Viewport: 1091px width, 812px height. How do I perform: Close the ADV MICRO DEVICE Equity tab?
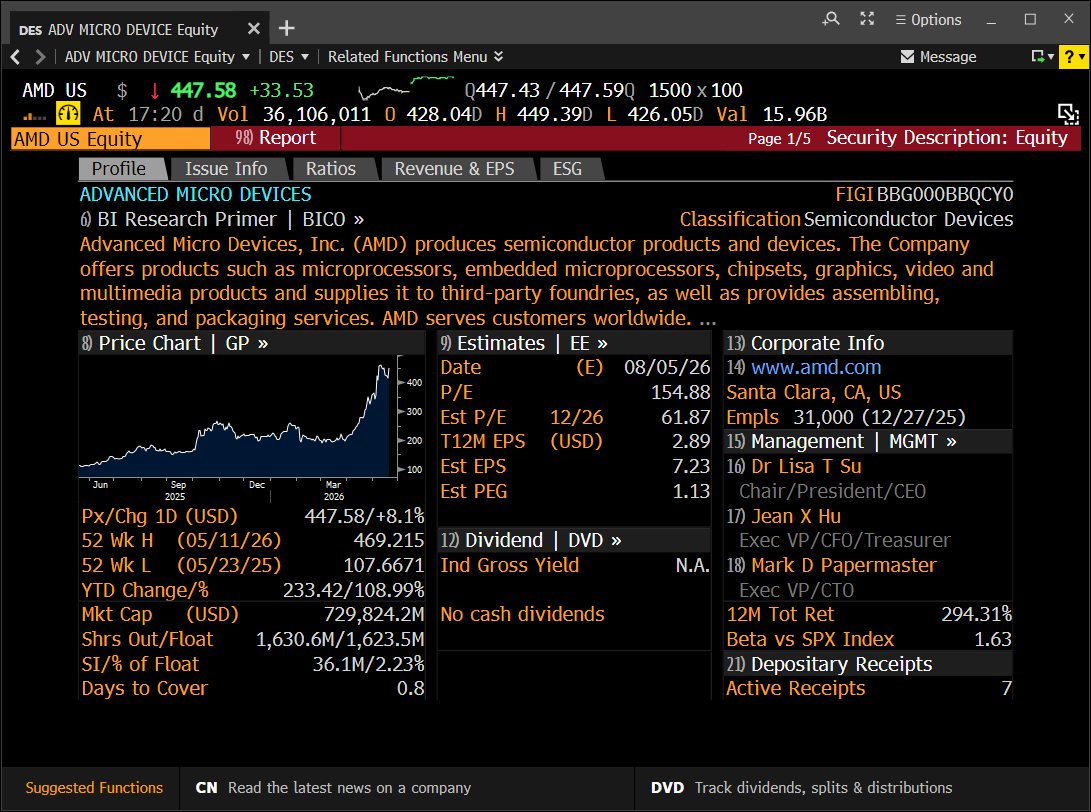click(253, 29)
